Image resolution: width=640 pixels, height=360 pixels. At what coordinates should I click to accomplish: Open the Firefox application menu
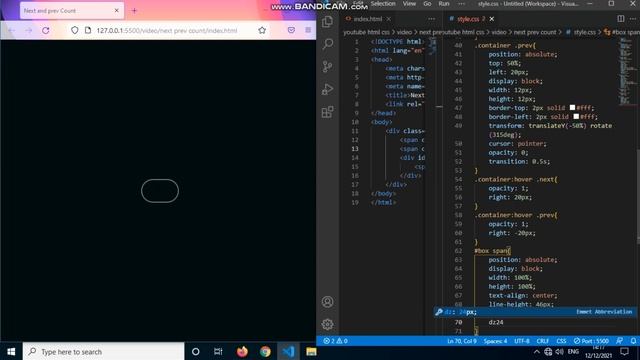click(308, 30)
